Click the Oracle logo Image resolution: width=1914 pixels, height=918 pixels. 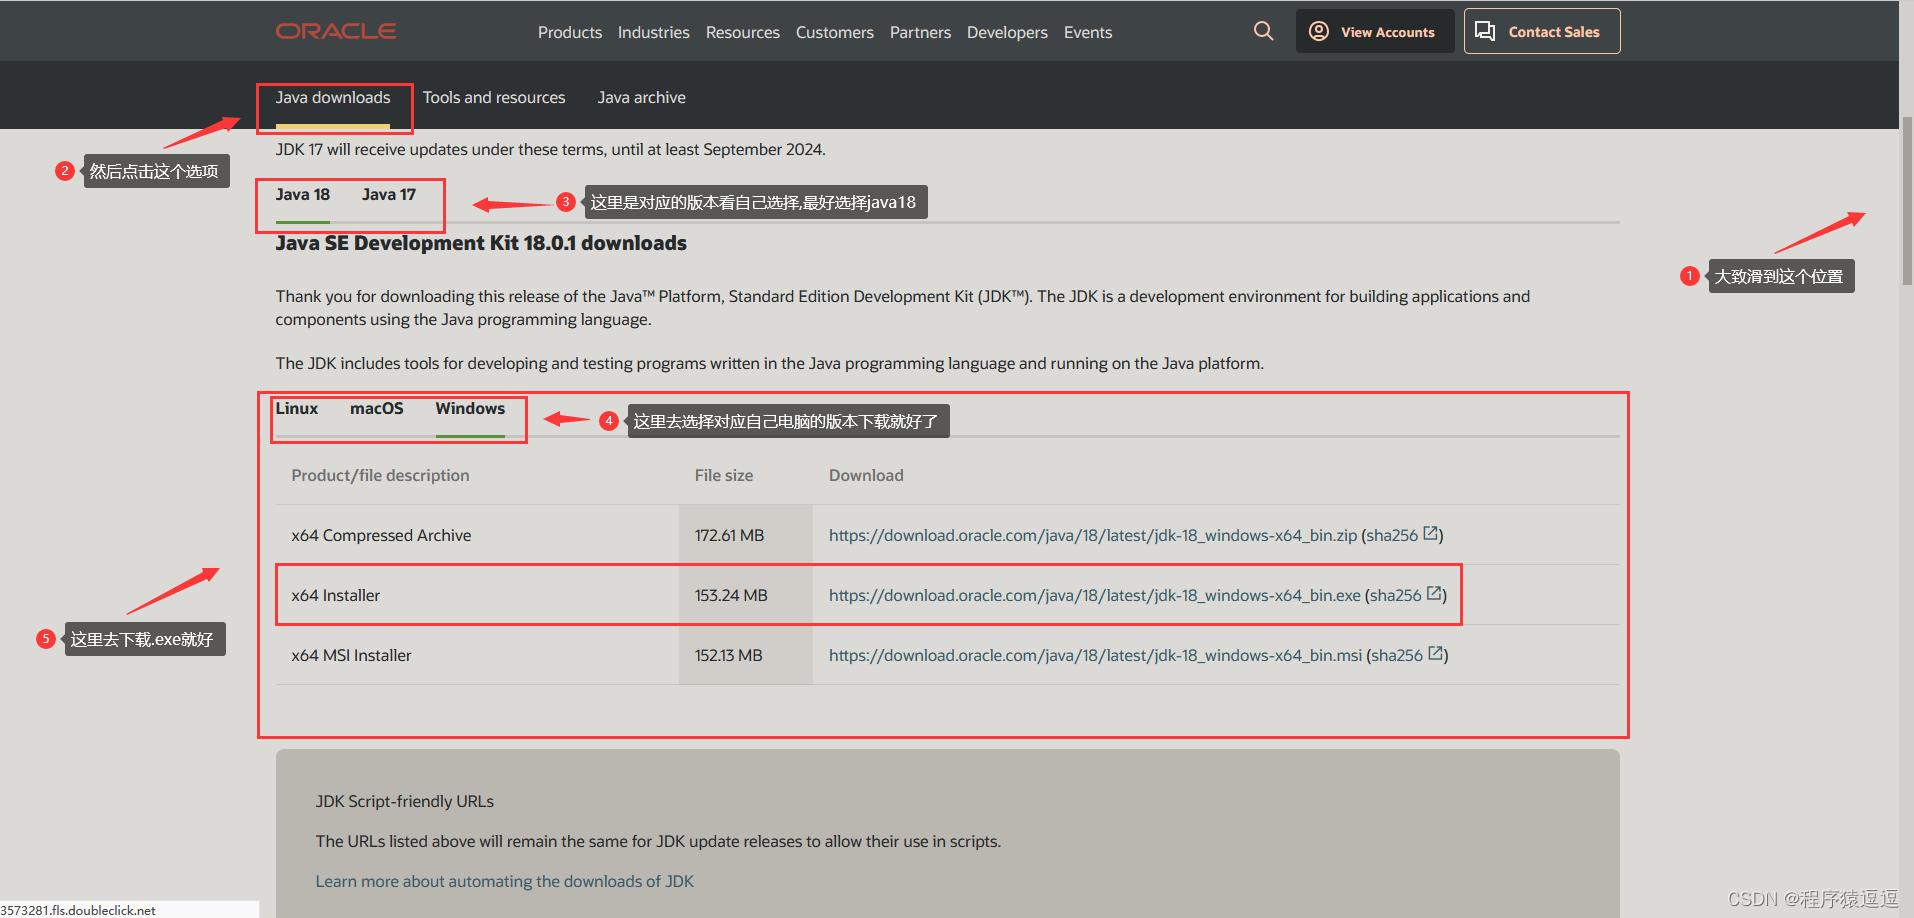[336, 31]
